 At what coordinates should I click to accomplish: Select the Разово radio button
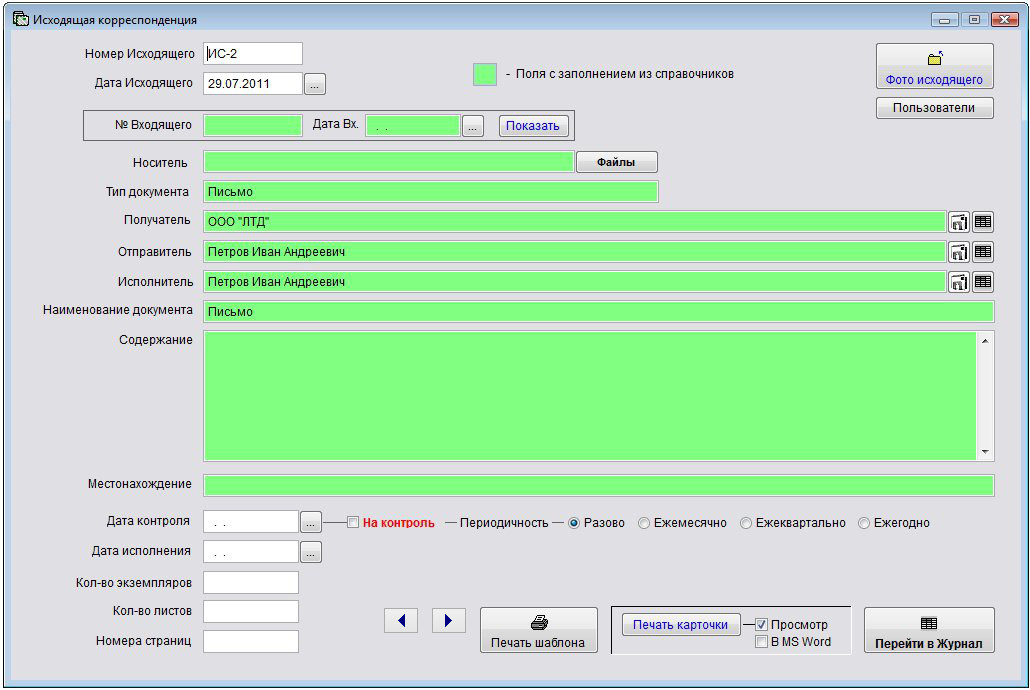coord(573,523)
